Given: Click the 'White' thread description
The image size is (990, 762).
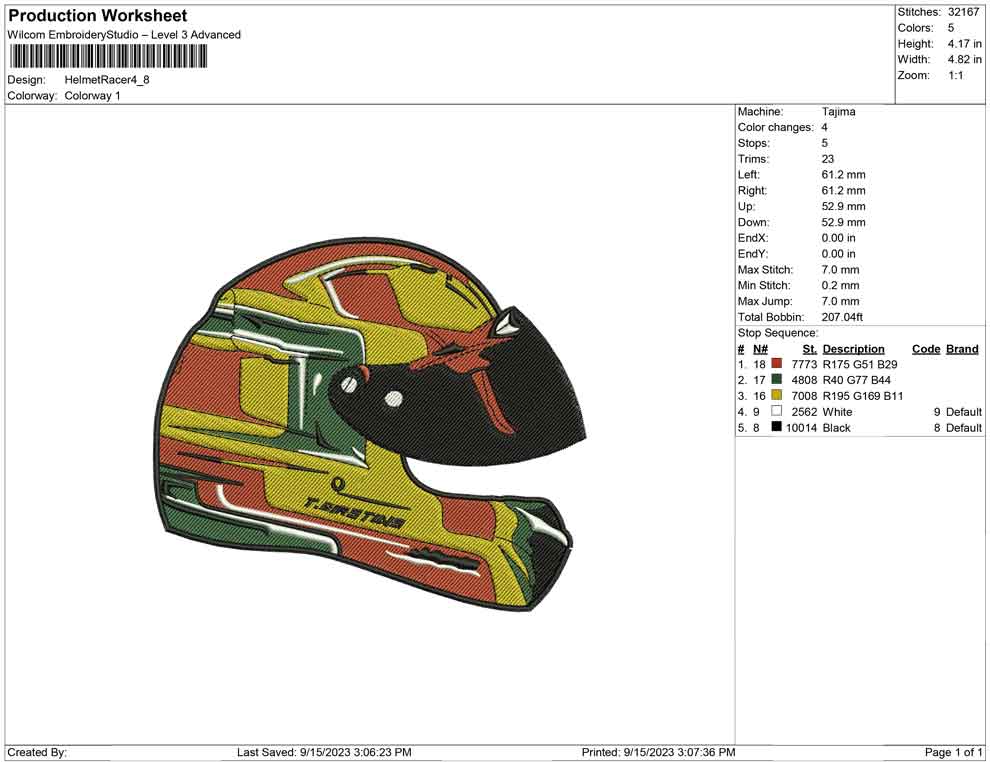Looking at the screenshot, I should pyautogui.click(x=837, y=412).
